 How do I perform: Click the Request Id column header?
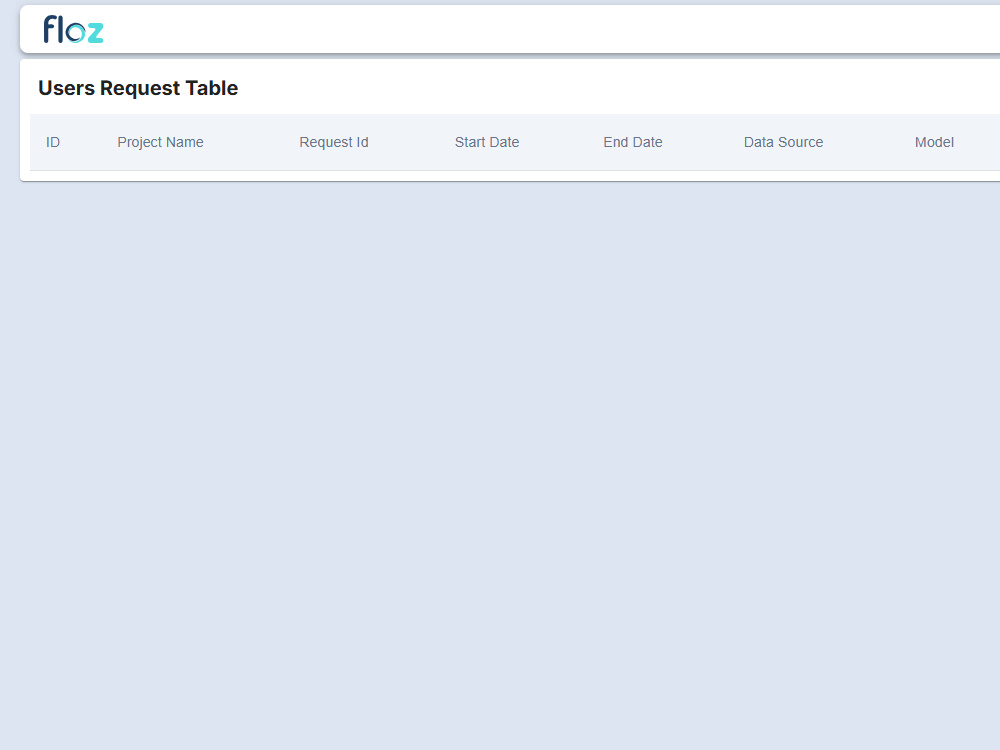pyautogui.click(x=334, y=142)
